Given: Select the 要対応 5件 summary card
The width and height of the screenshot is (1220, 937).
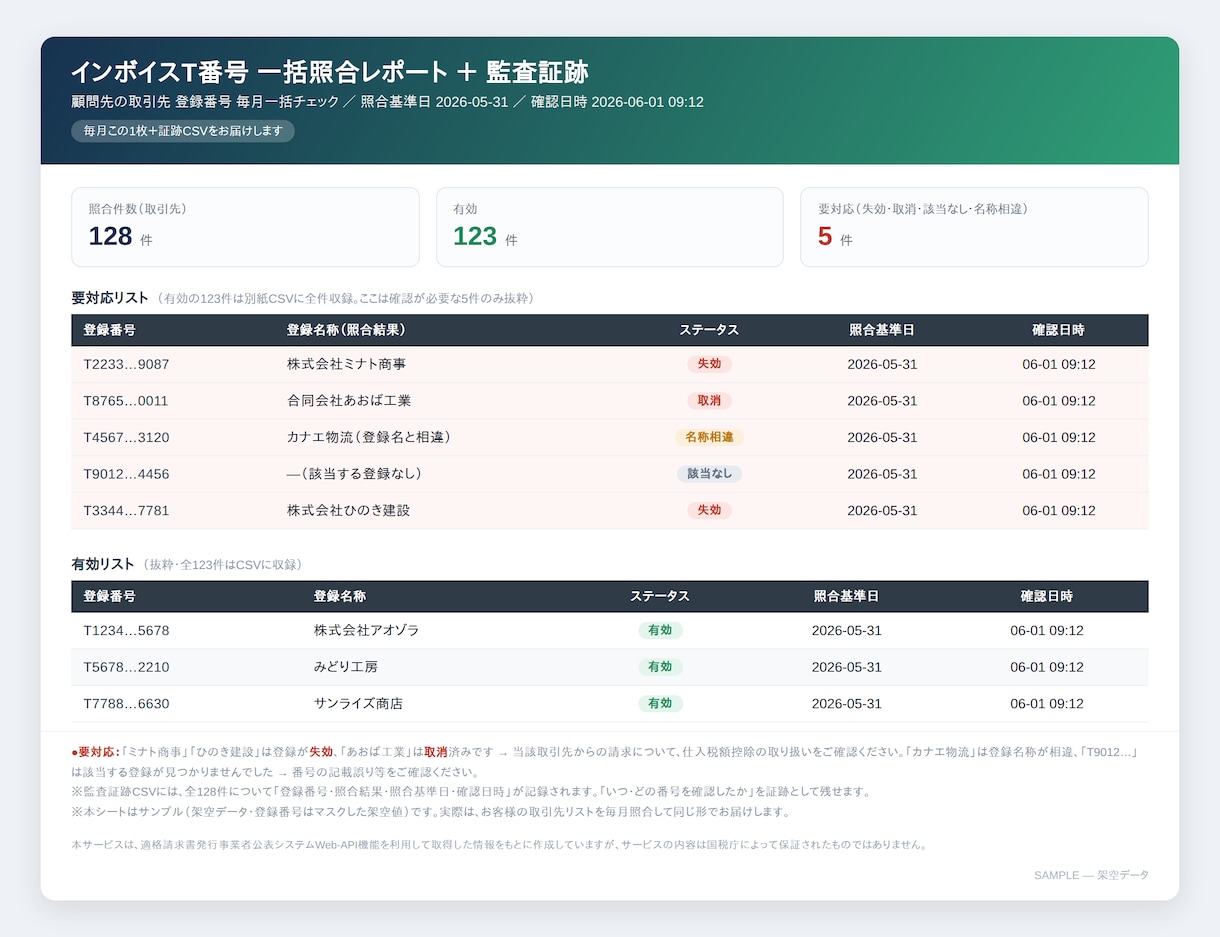Looking at the screenshot, I should coord(974,227).
